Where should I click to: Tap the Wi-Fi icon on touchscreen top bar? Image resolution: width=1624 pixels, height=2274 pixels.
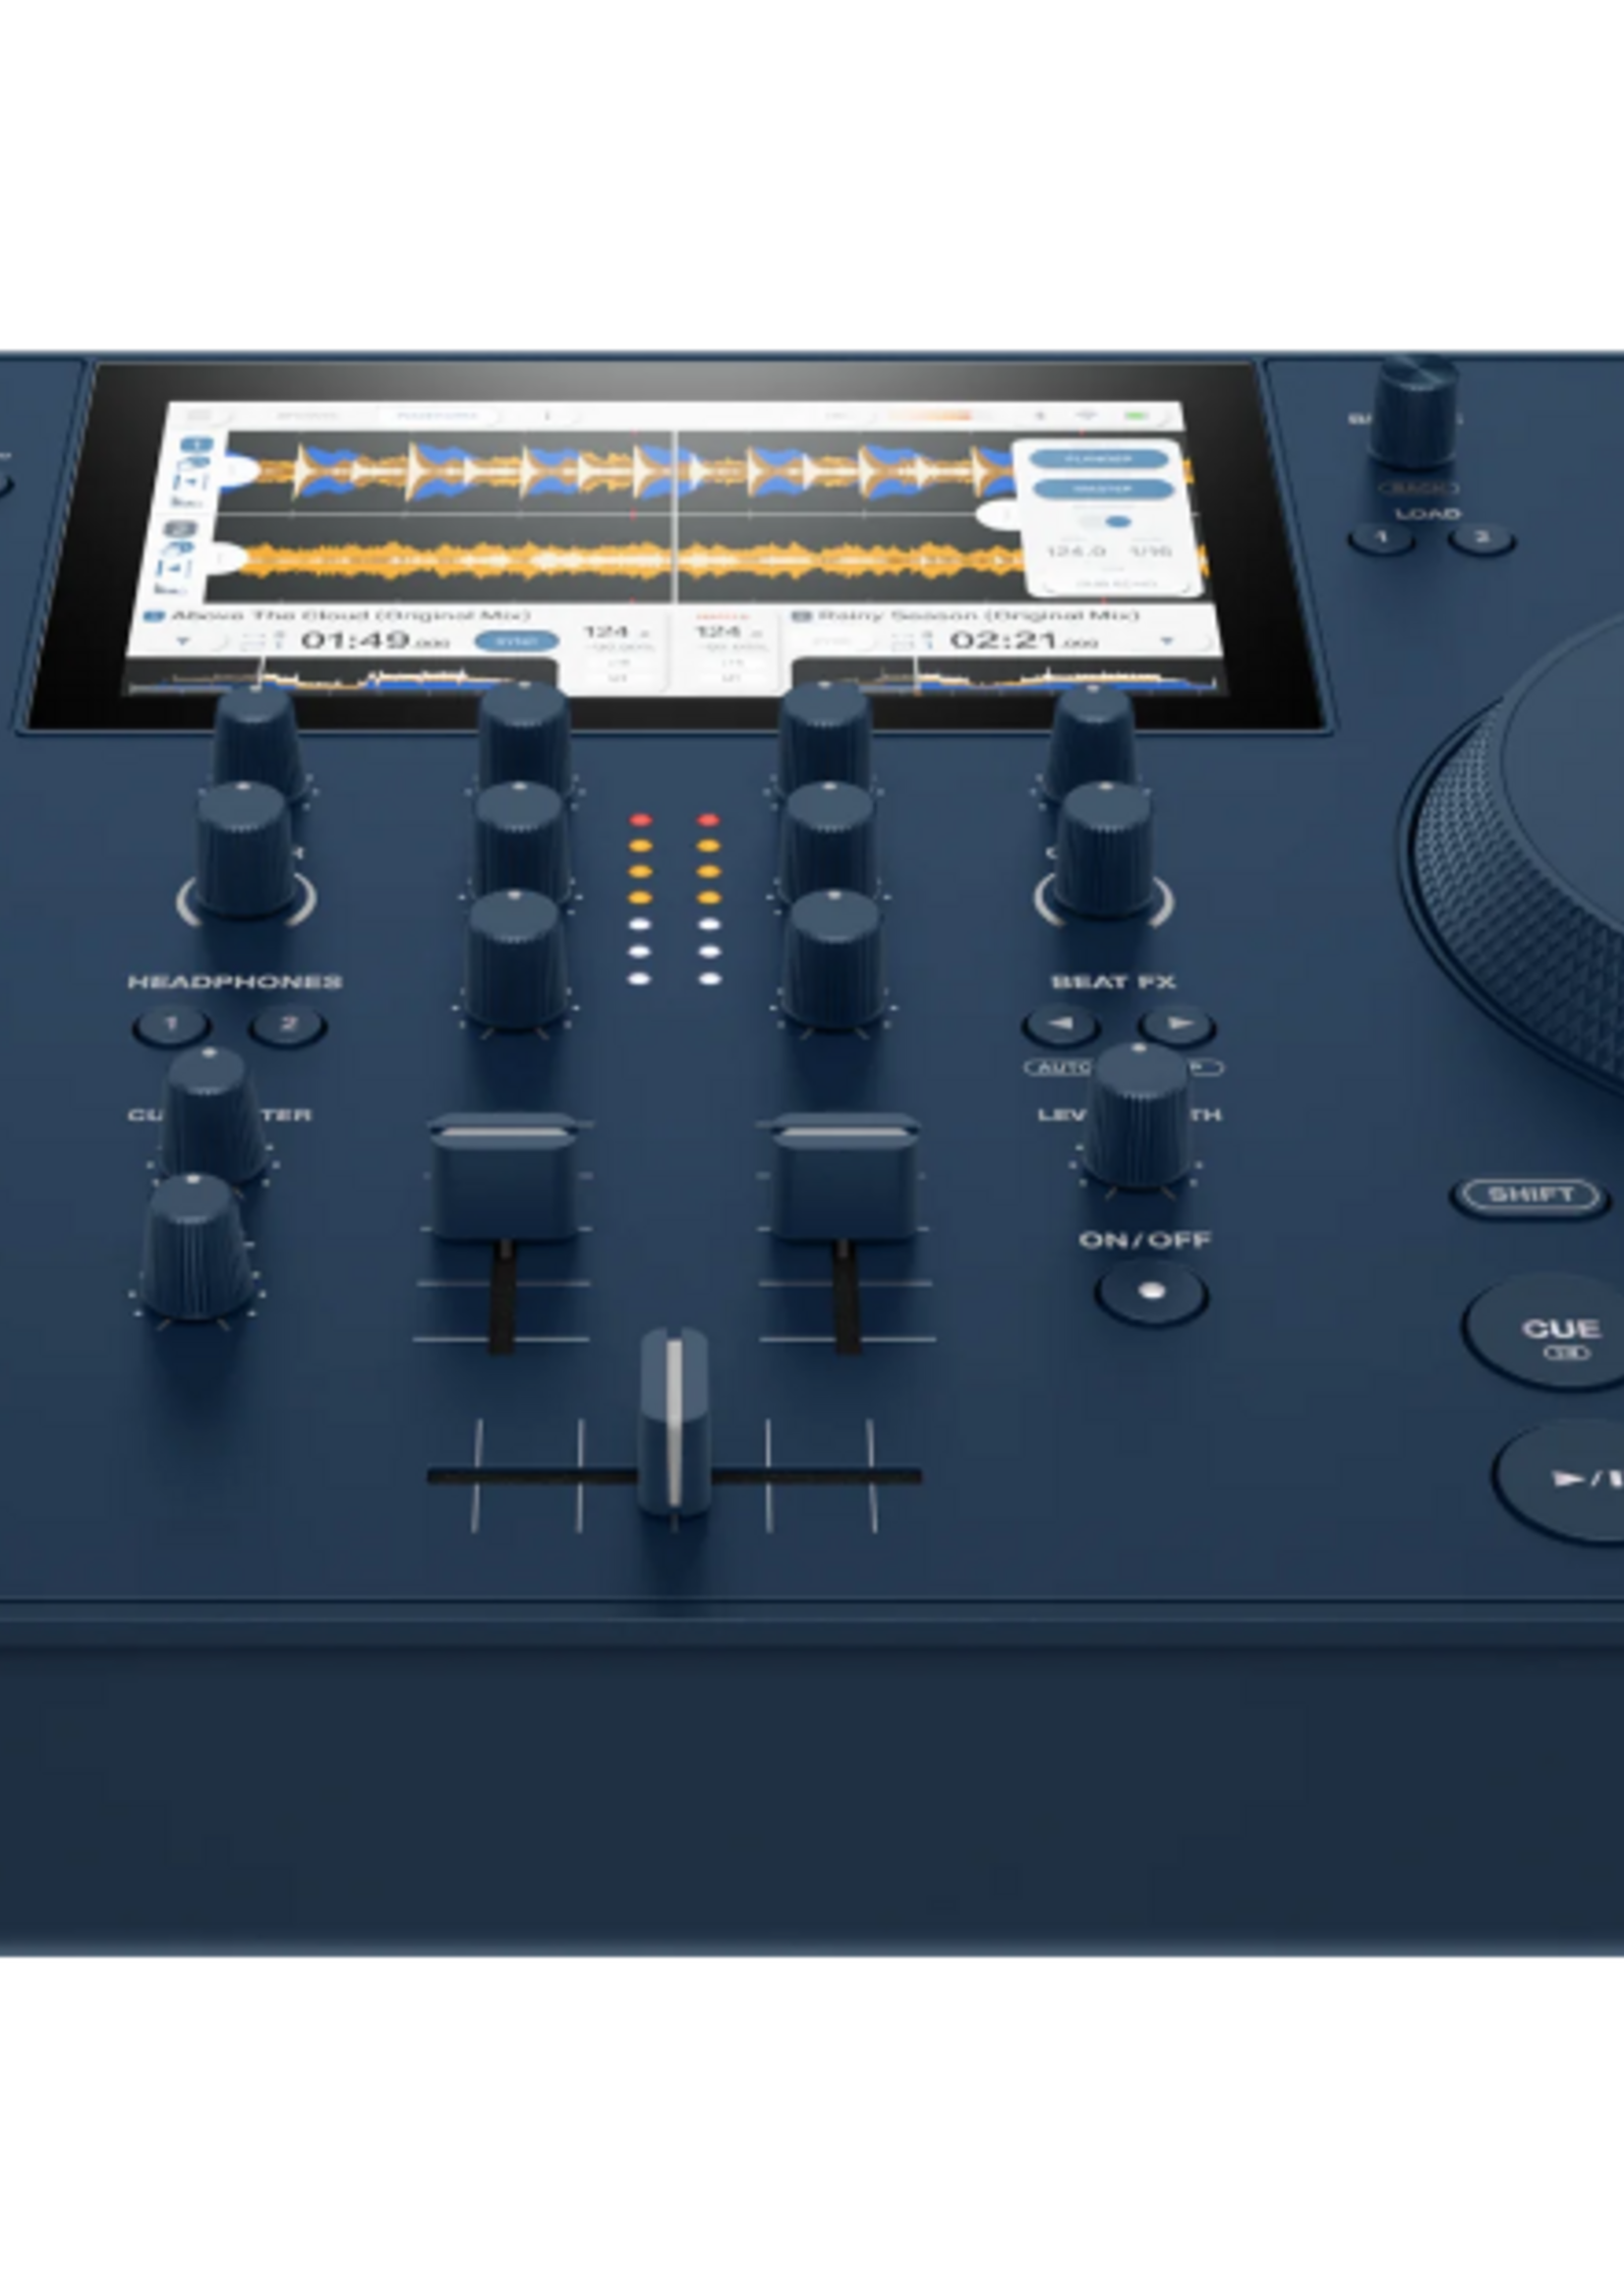click(1087, 415)
